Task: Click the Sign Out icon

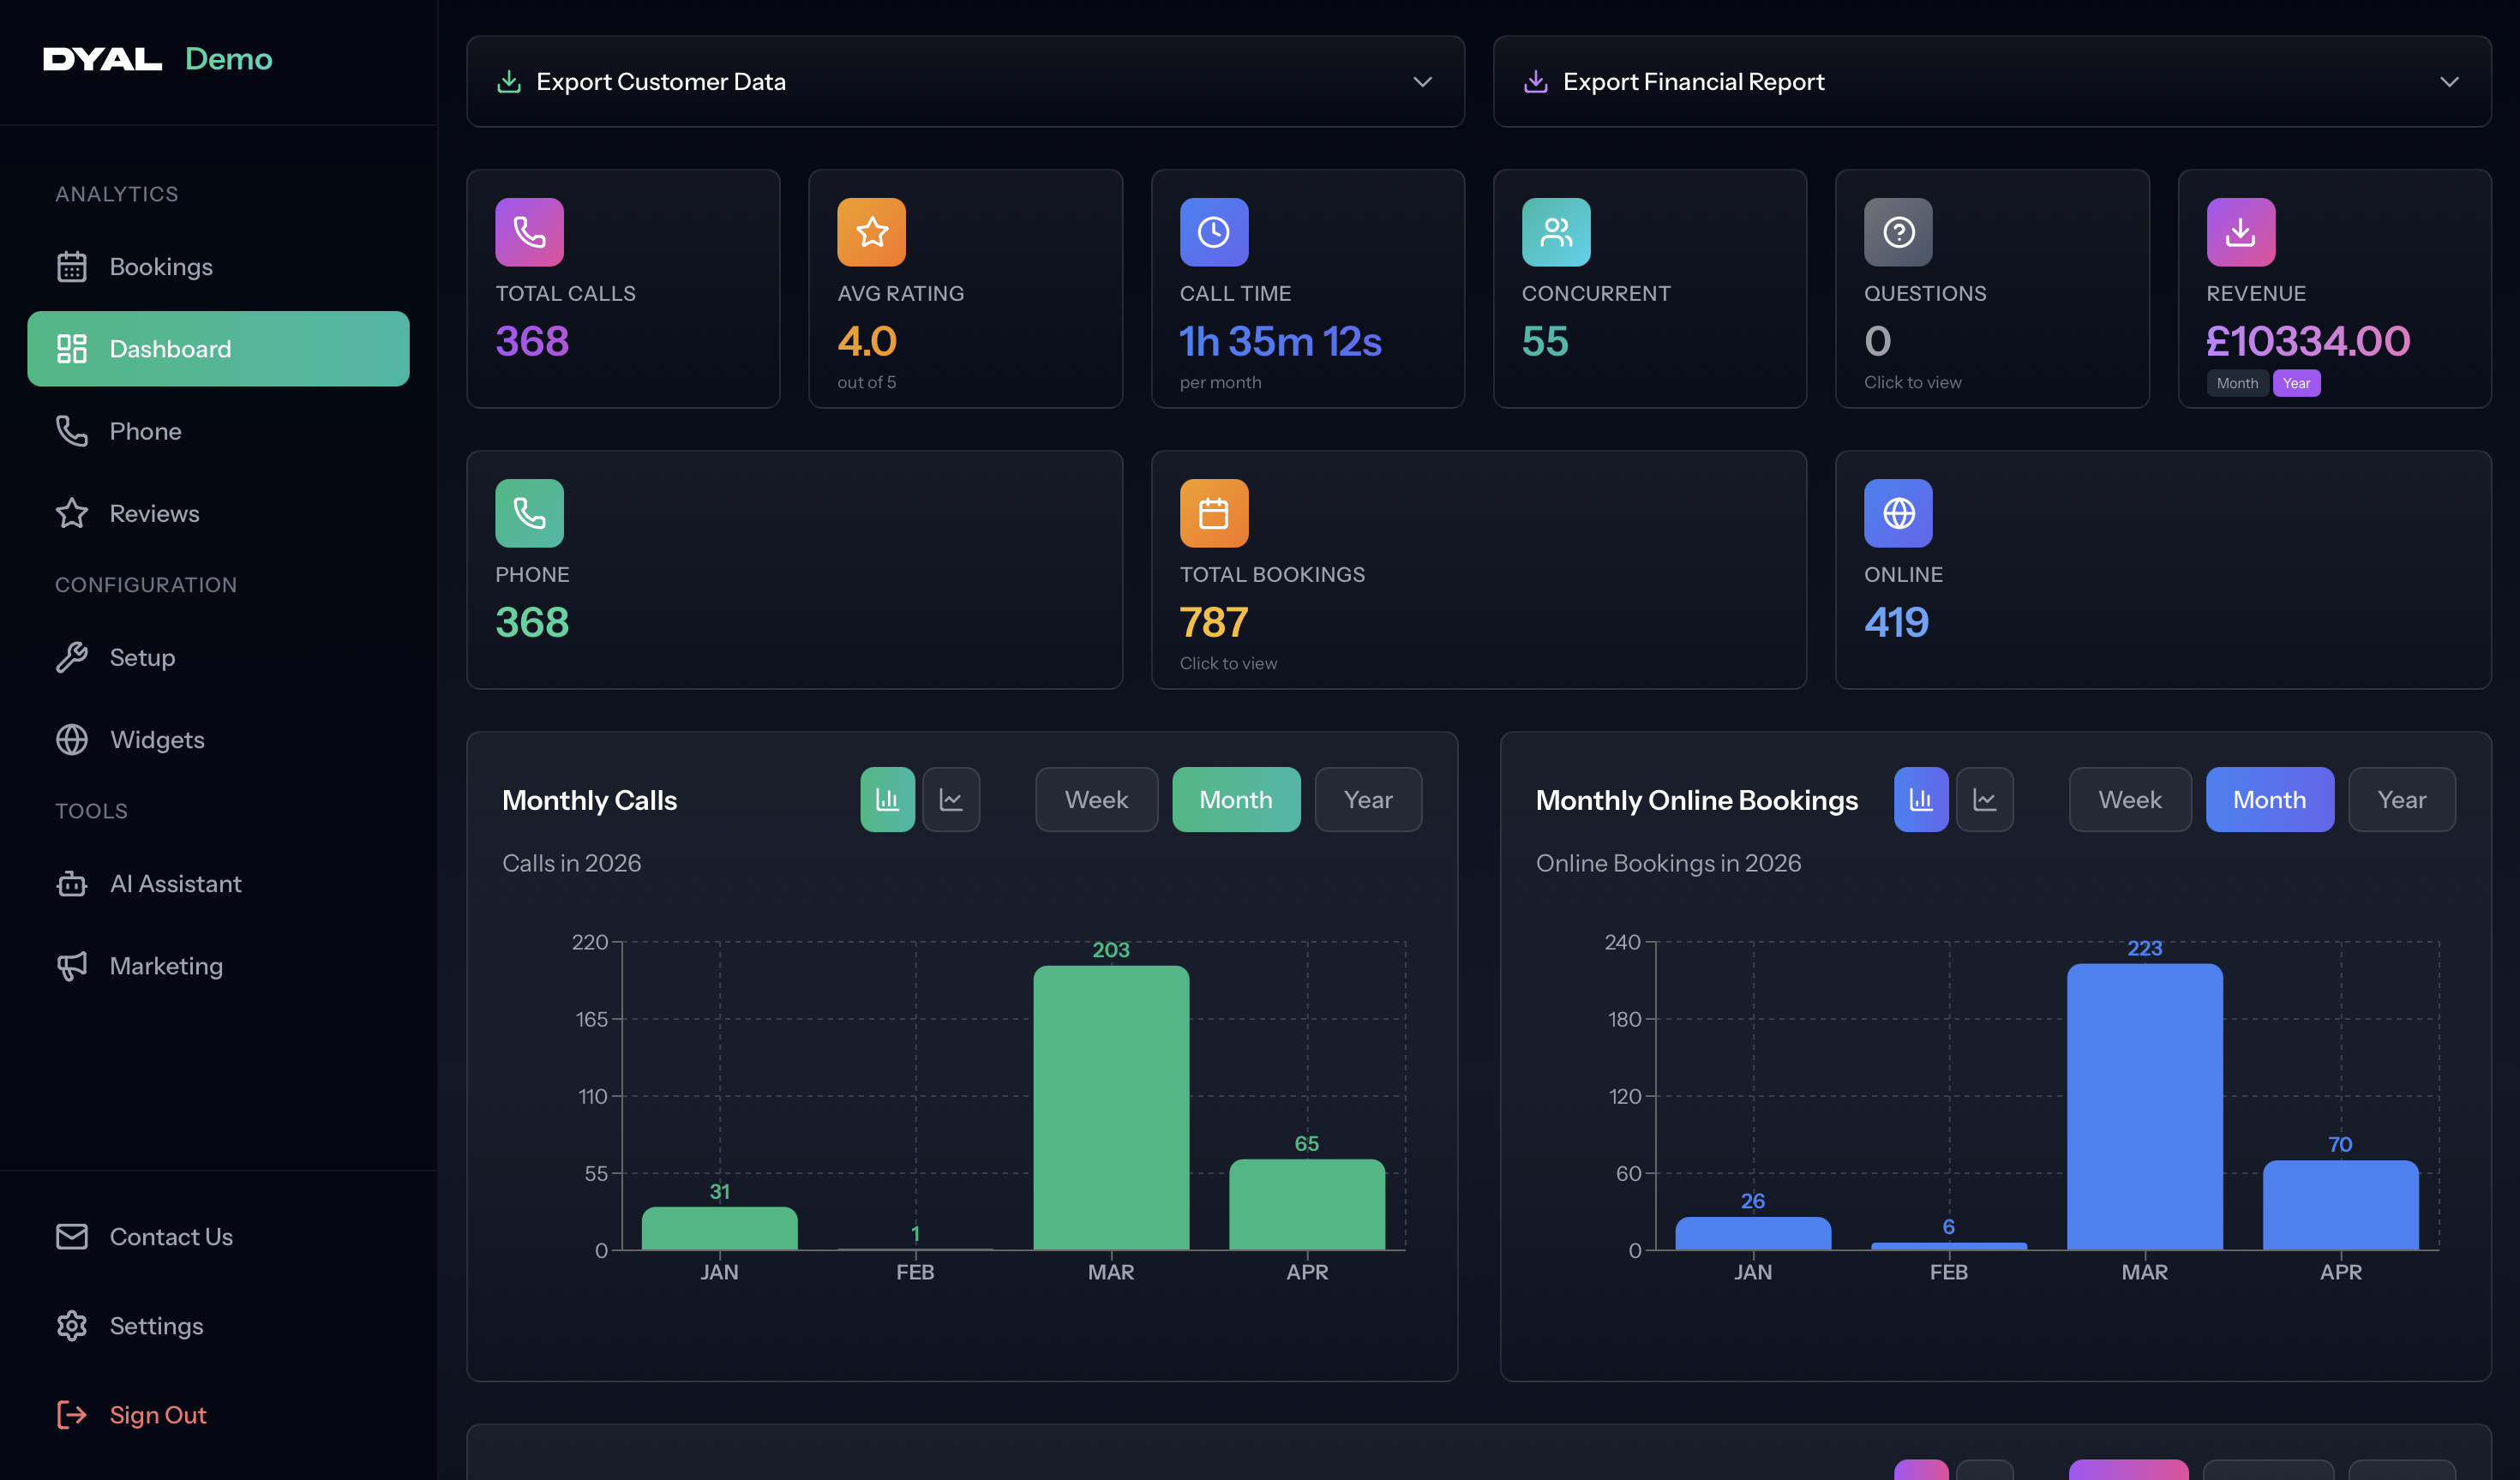Action: (x=72, y=1415)
